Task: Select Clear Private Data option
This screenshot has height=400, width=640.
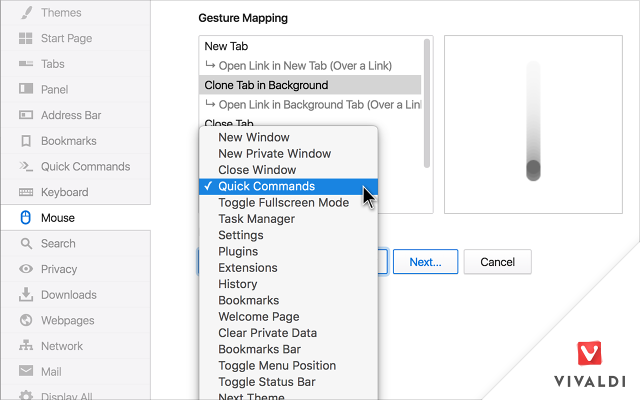Action: [x=267, y=333]
